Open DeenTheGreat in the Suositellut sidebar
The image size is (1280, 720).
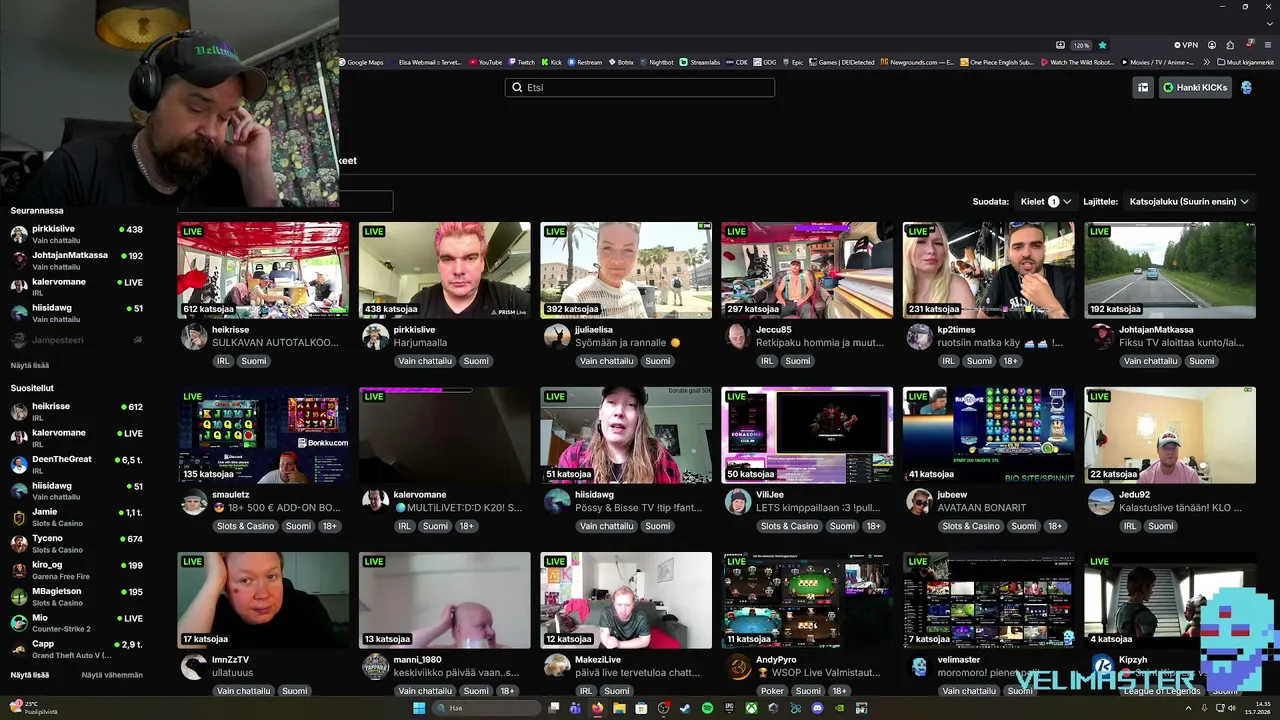[77, 464]
